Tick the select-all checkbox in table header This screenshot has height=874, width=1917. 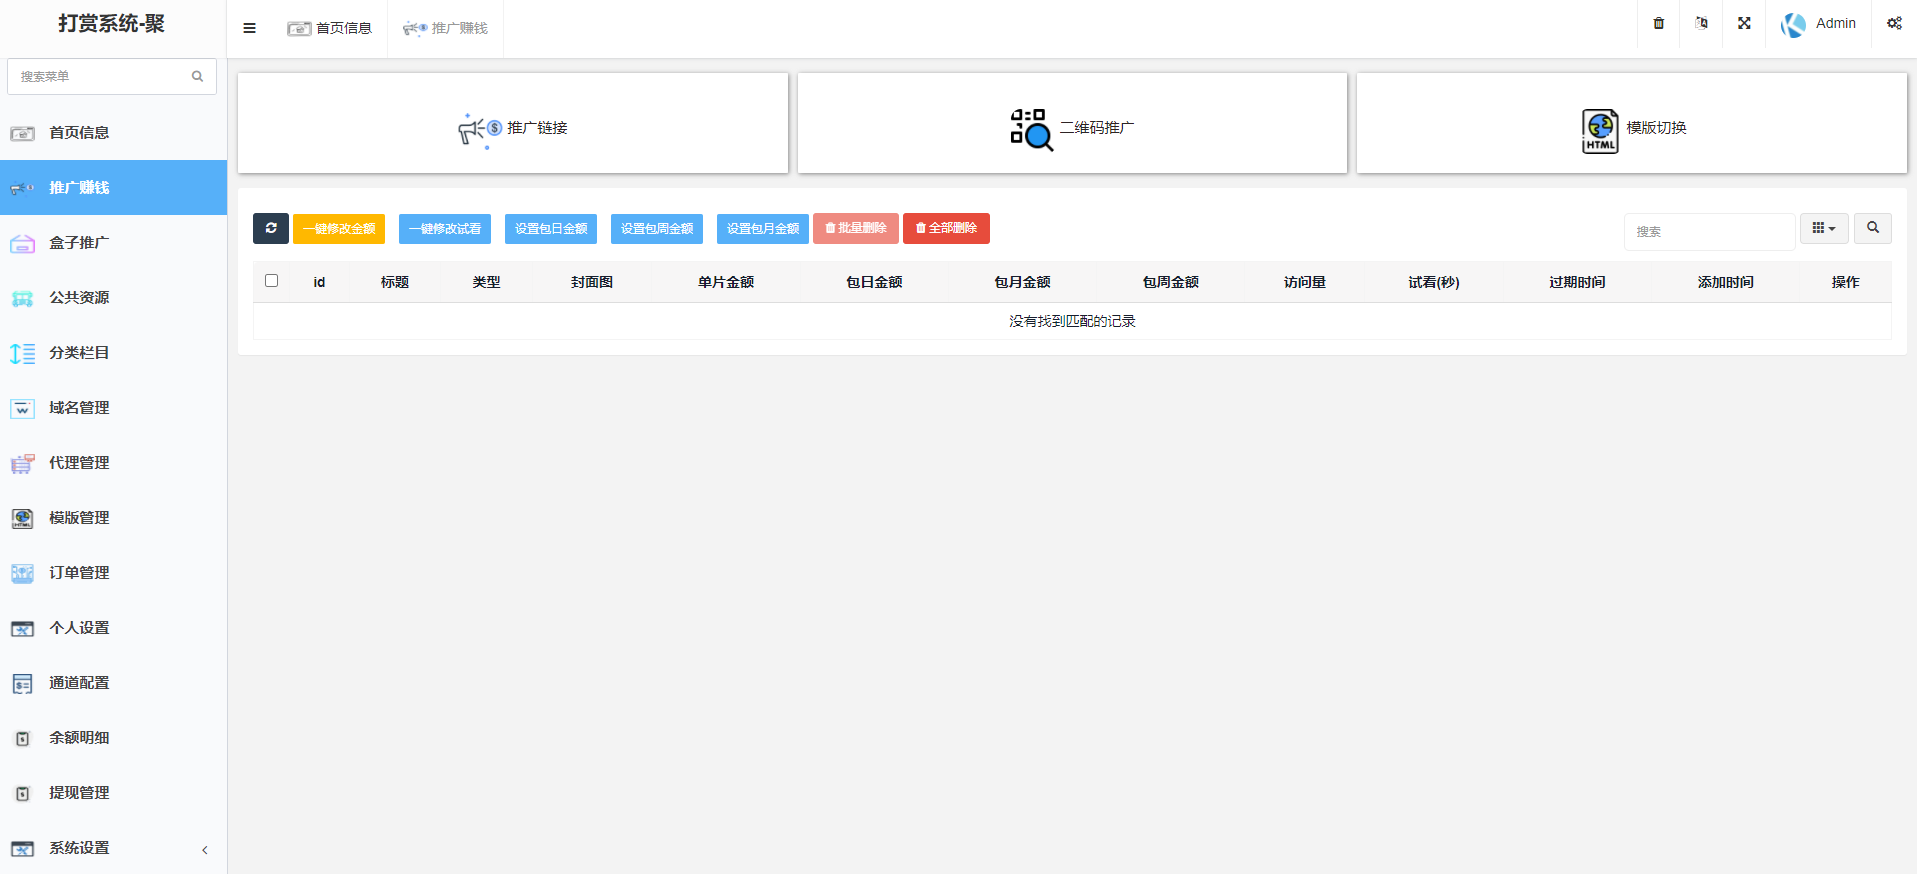point(271,281)
